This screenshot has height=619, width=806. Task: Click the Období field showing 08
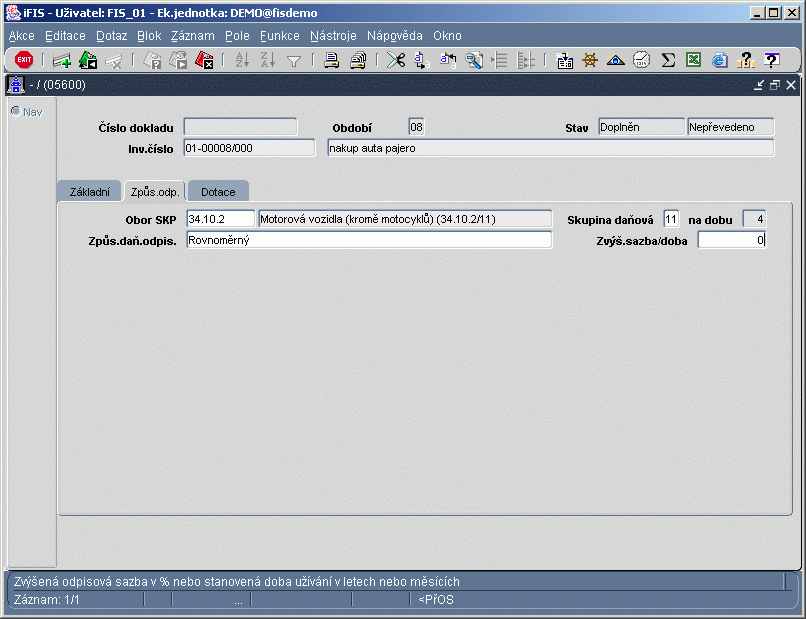point(416,127)
